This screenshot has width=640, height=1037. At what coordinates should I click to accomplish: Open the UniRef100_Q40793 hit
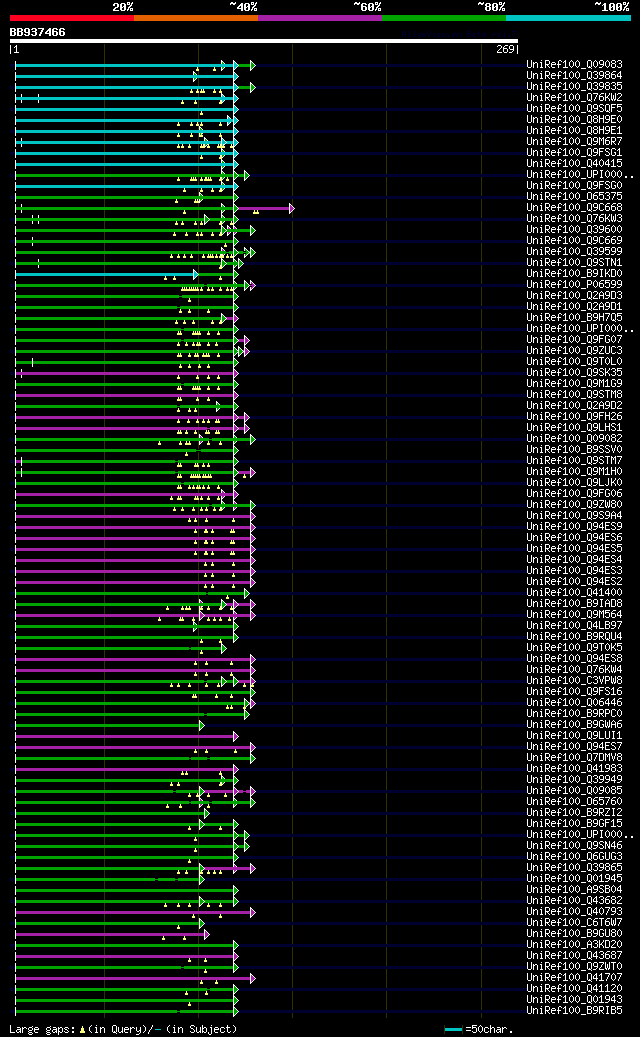[574, 912]
